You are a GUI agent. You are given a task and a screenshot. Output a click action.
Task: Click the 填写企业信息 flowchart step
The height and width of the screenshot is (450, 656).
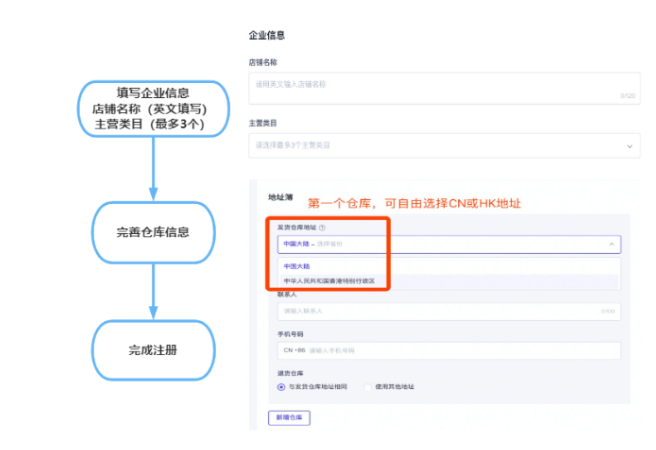(x=154, y=109)
